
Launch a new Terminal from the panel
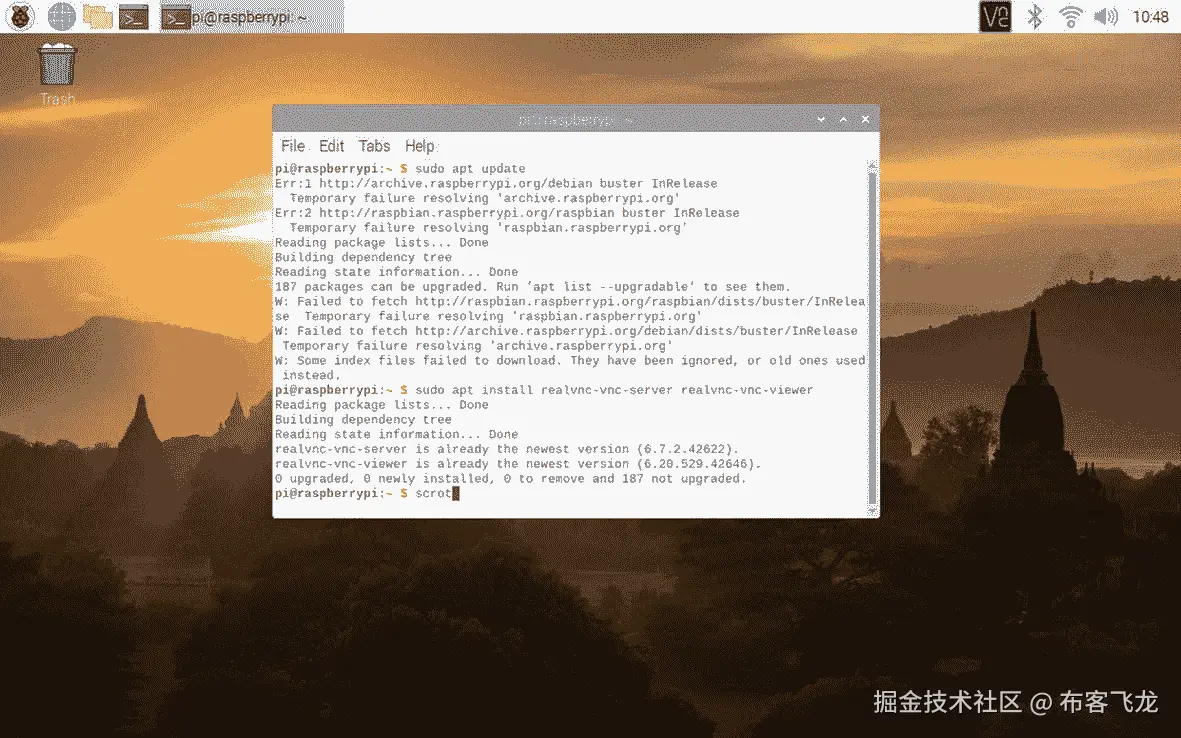click(x=133, y=16)
